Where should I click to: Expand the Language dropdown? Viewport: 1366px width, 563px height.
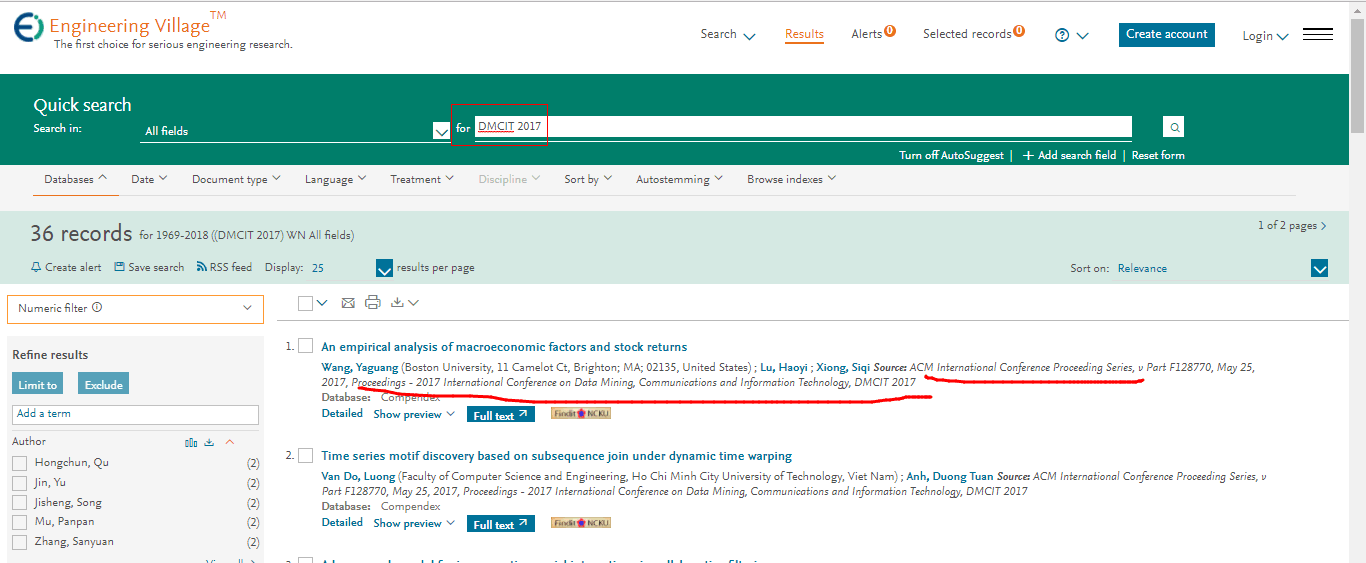click(335, 180)
